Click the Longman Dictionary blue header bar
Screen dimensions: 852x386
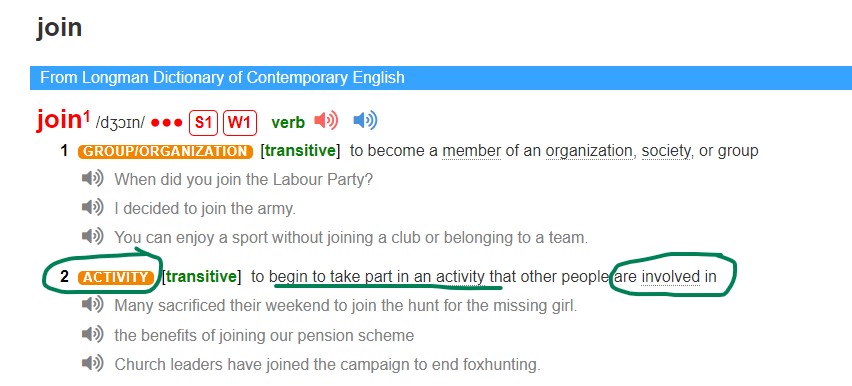pyautogui.click(x=441, y=78)
